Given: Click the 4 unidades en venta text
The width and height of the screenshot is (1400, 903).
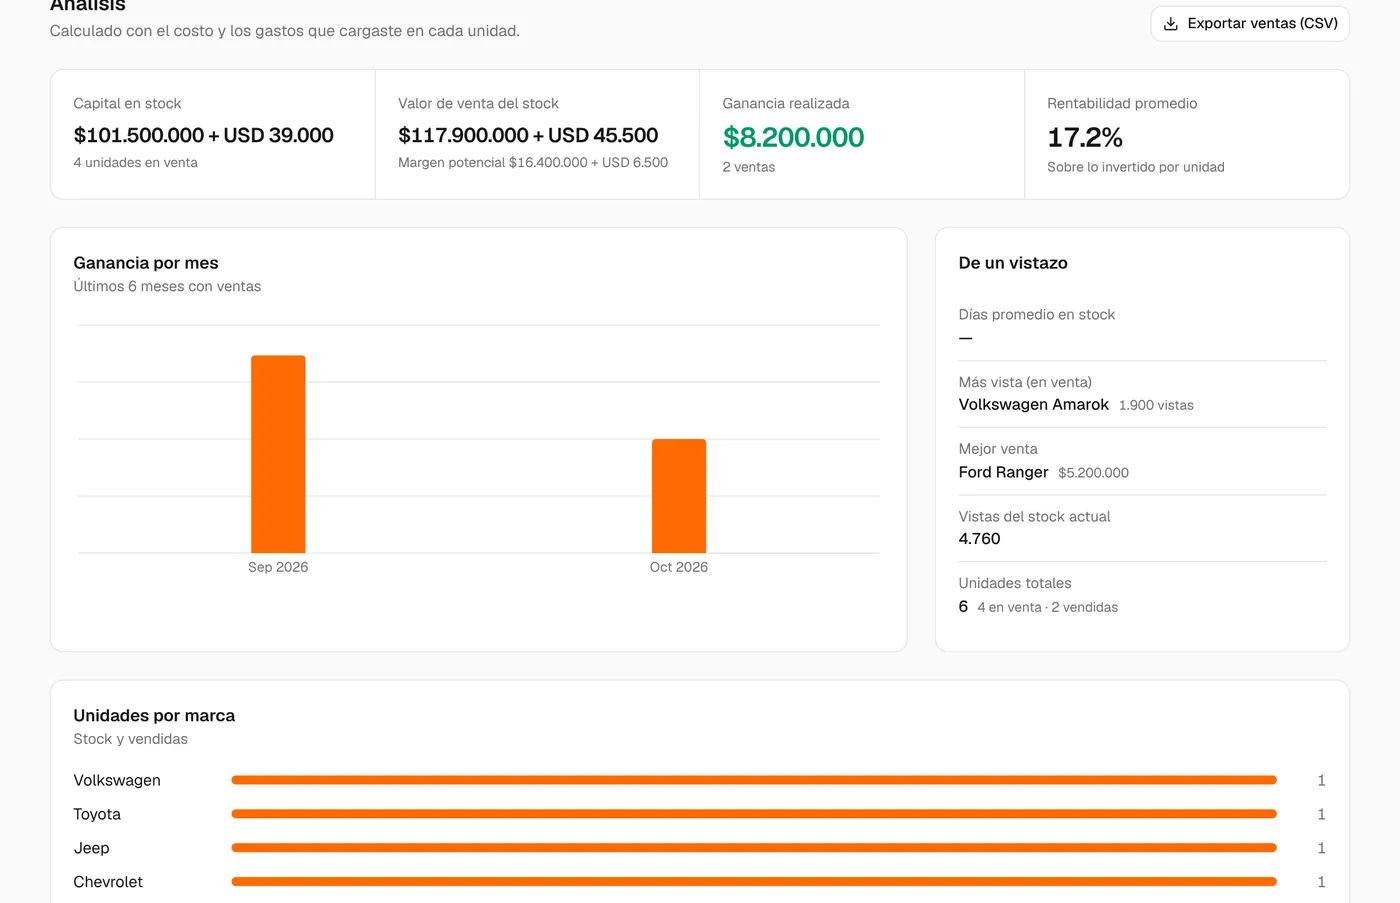Looking at the screenshot, I should pyautogui.click(x=135, y=162).
